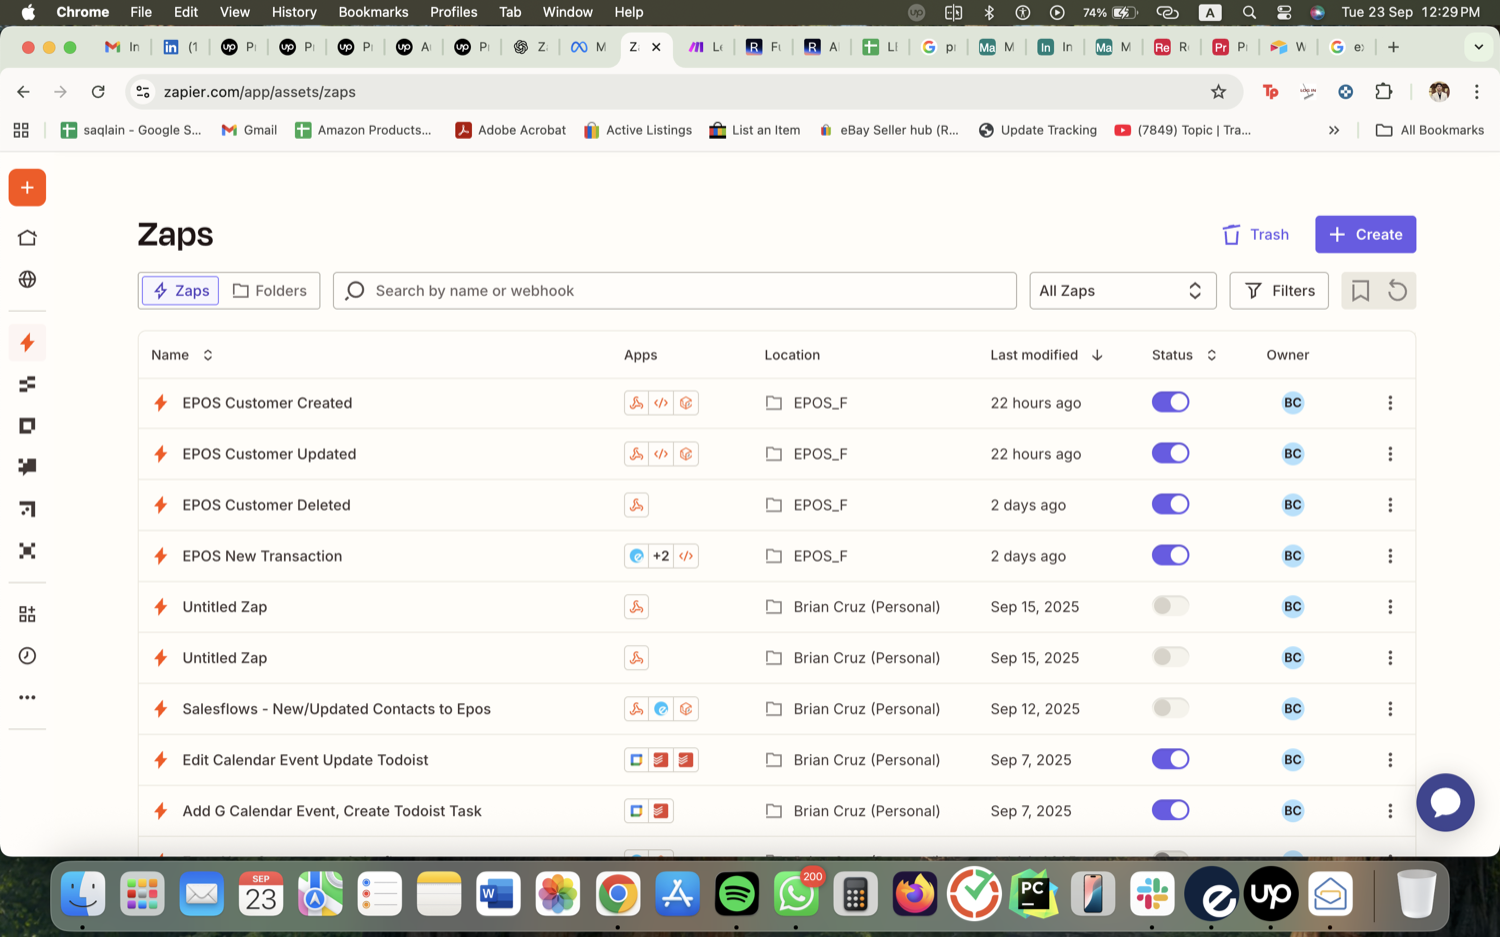Click Sep 12, 2025 date cell
Viewport: 1500px width, 937px height.
coord(1035,709)
